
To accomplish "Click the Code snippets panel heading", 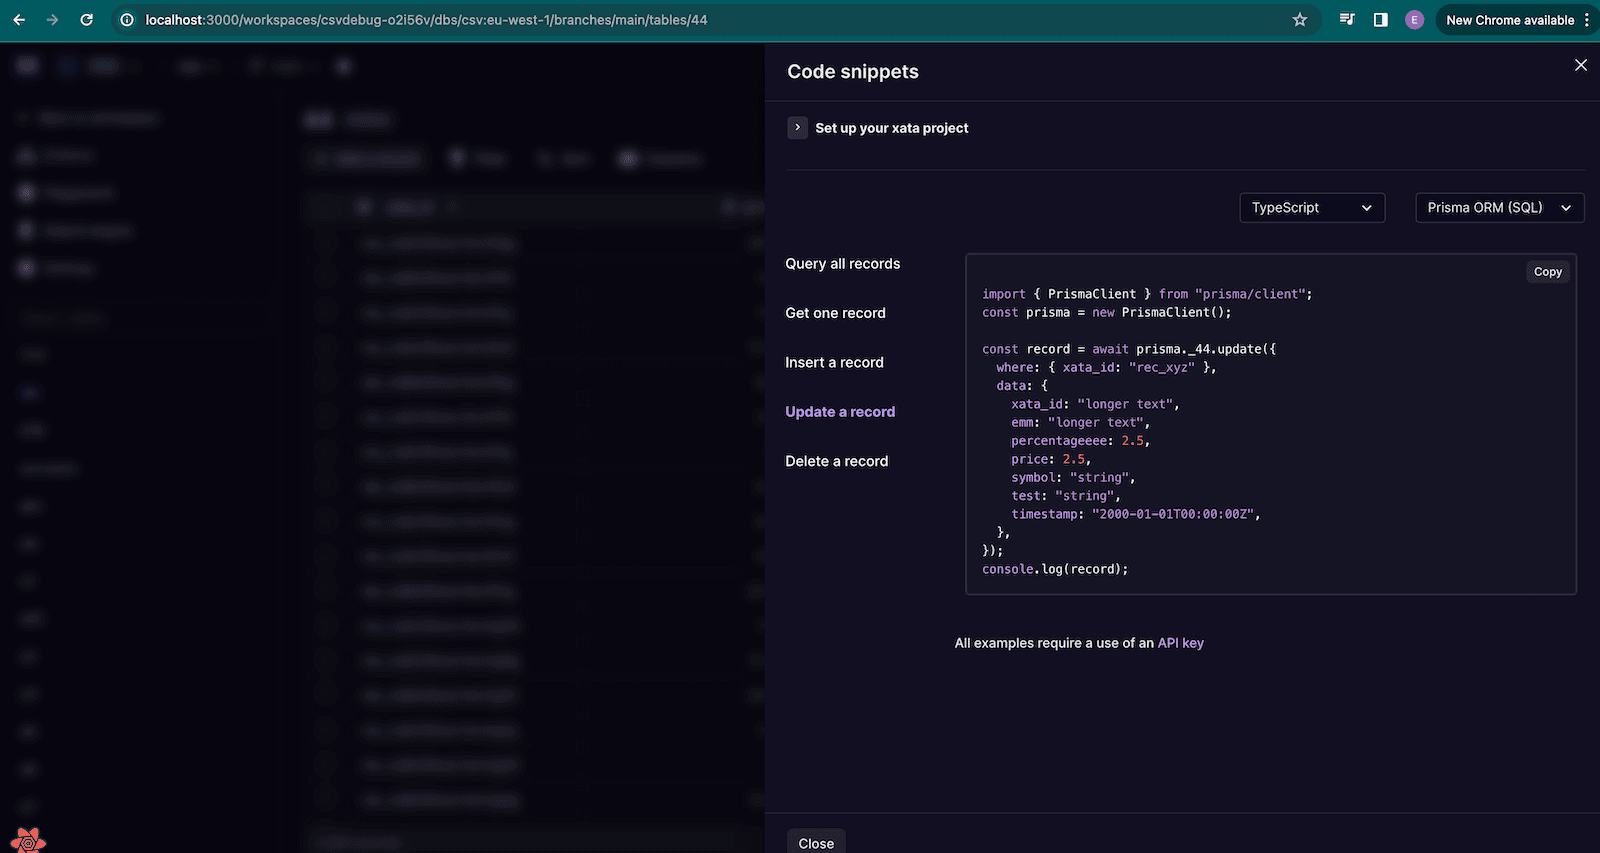I will (853, 72).
